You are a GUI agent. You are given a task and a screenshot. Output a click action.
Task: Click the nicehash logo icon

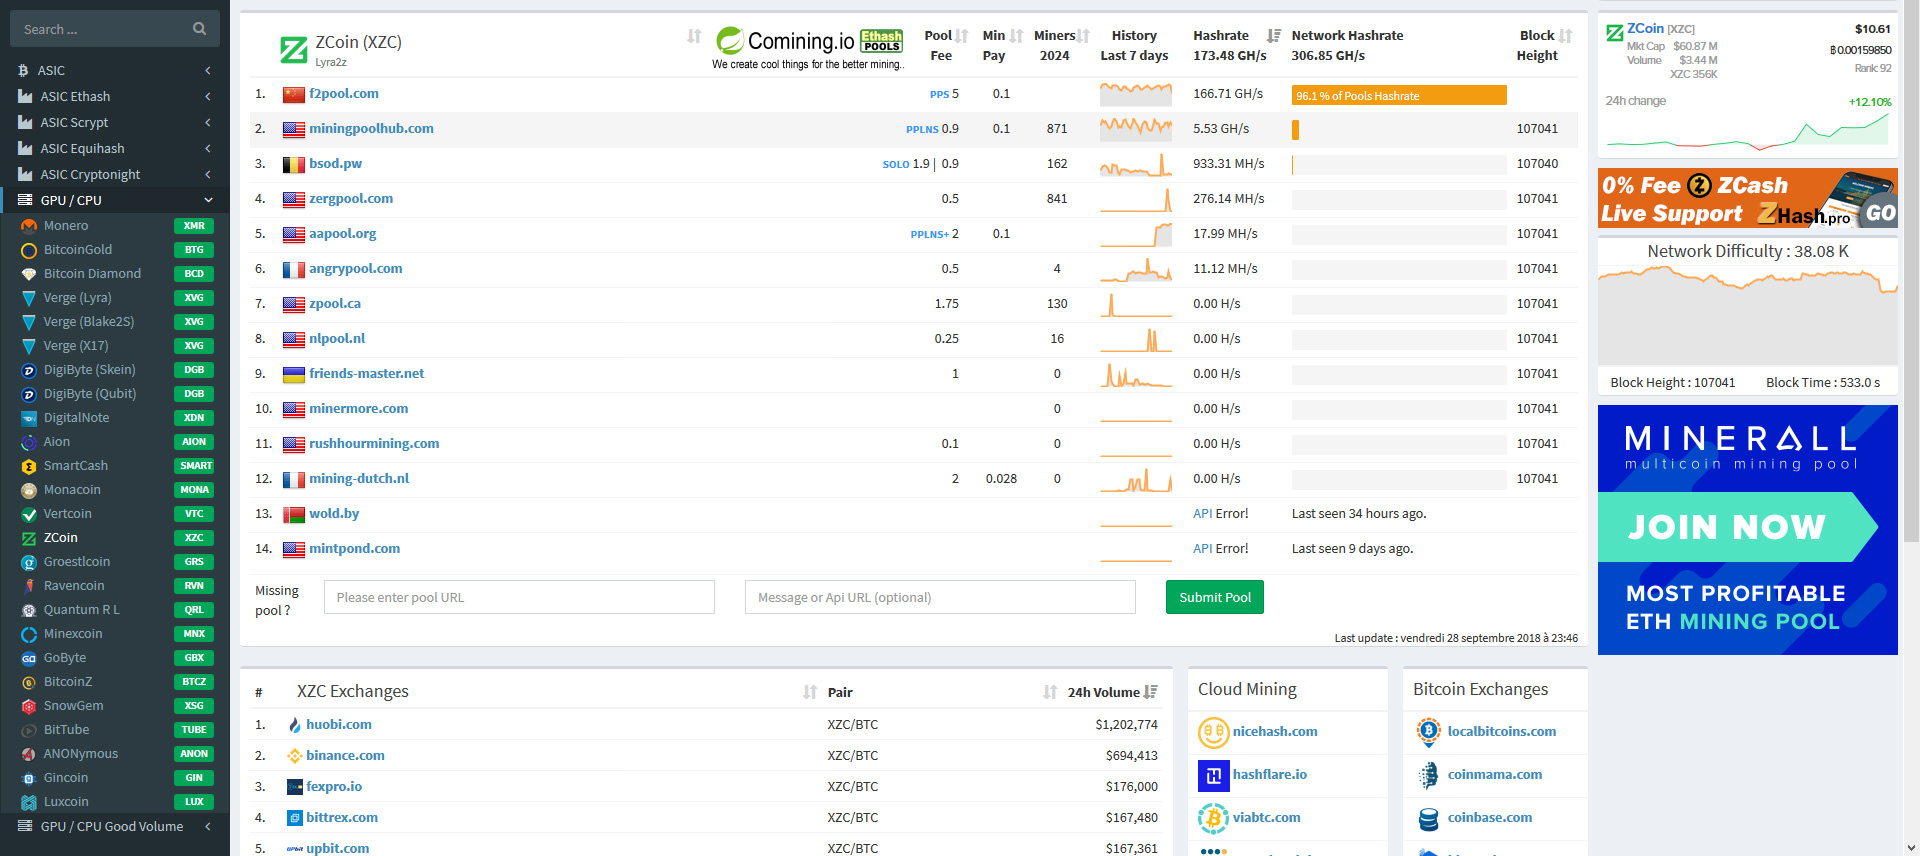click(1213, 732)
